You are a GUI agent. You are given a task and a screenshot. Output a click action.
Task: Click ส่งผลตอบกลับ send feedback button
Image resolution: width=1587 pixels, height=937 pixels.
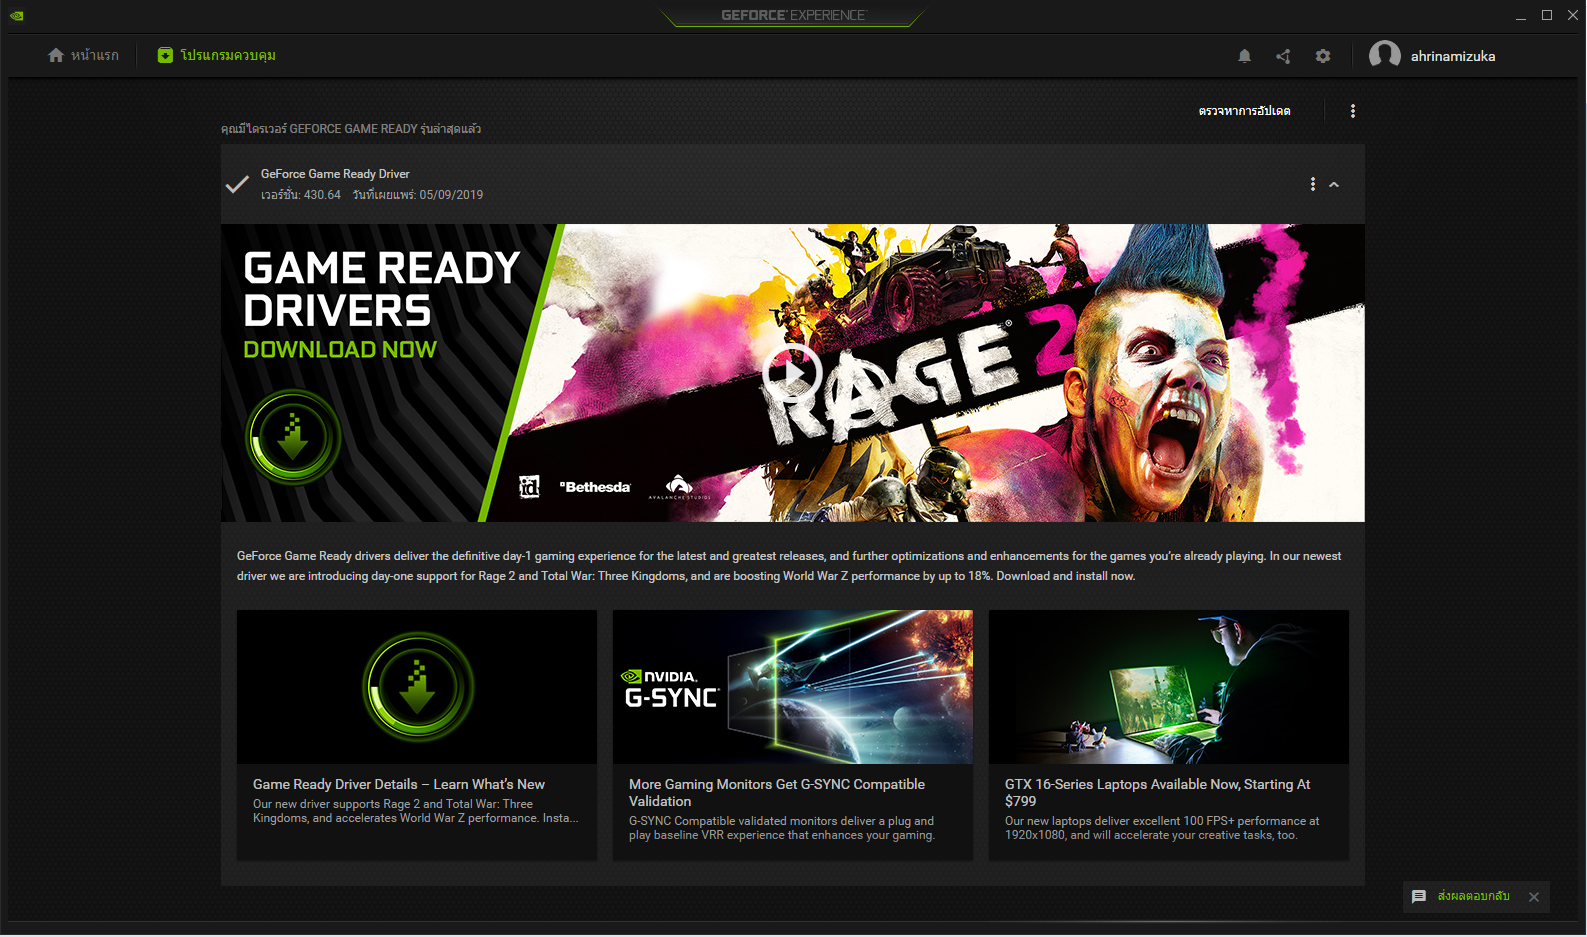(1473, 896)
